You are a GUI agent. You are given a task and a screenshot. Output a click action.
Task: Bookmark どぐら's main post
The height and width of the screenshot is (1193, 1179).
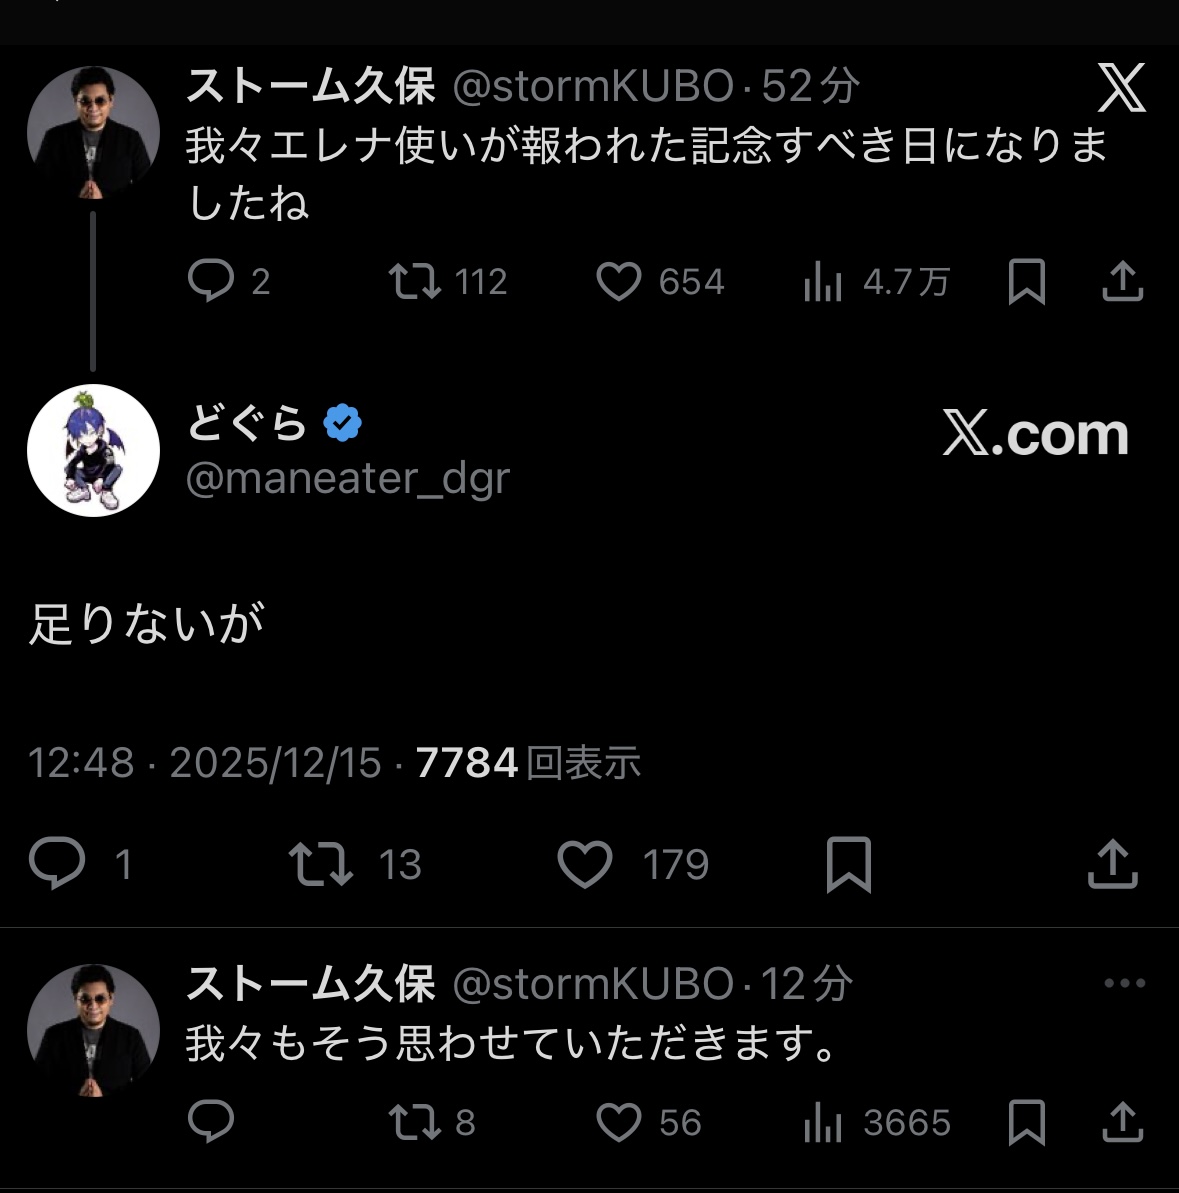pyautogui.click(x=849, y=864)
